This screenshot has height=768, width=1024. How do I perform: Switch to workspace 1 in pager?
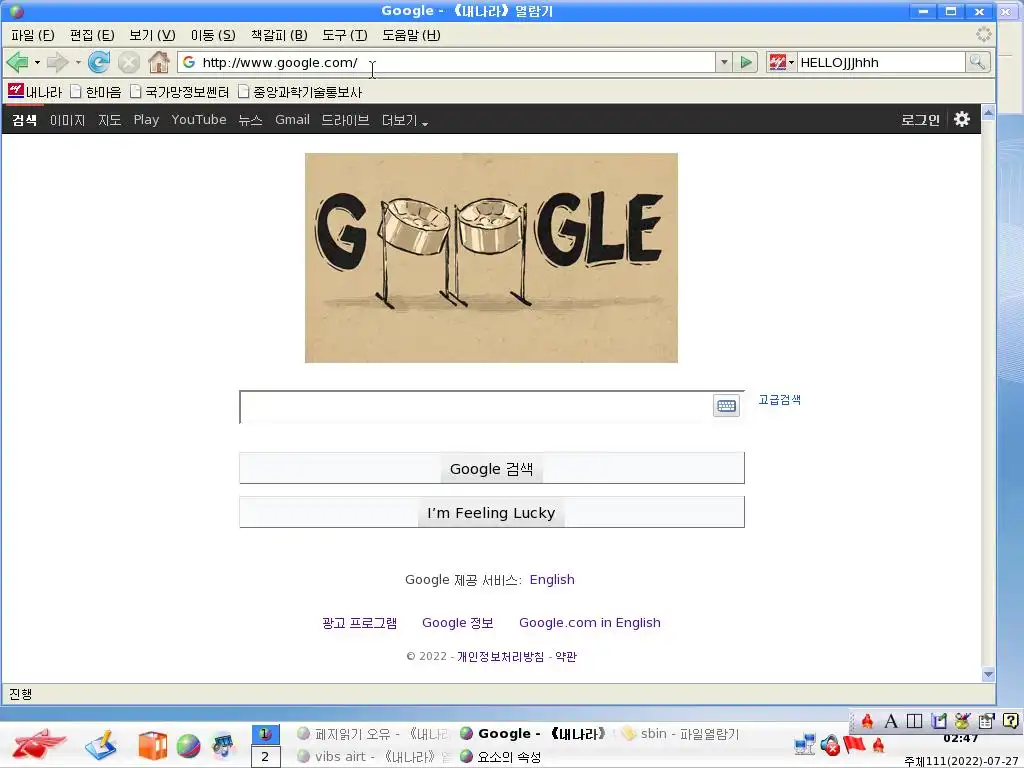(x=265, y=734)
